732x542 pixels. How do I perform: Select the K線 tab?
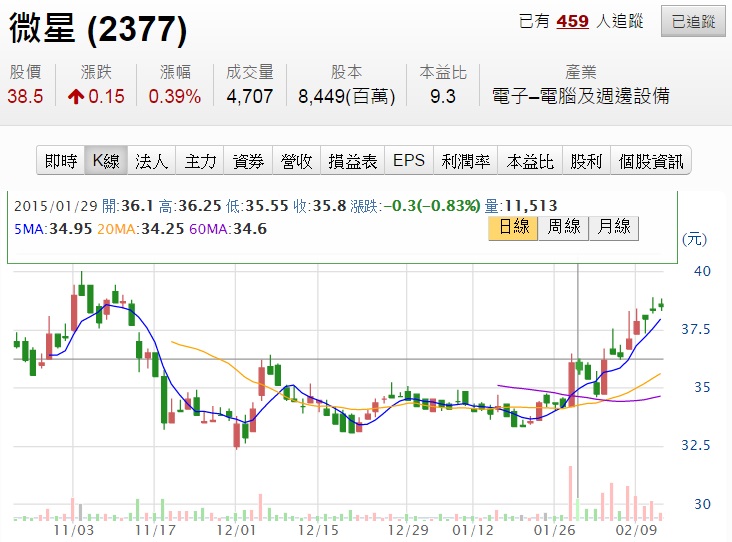106,161
